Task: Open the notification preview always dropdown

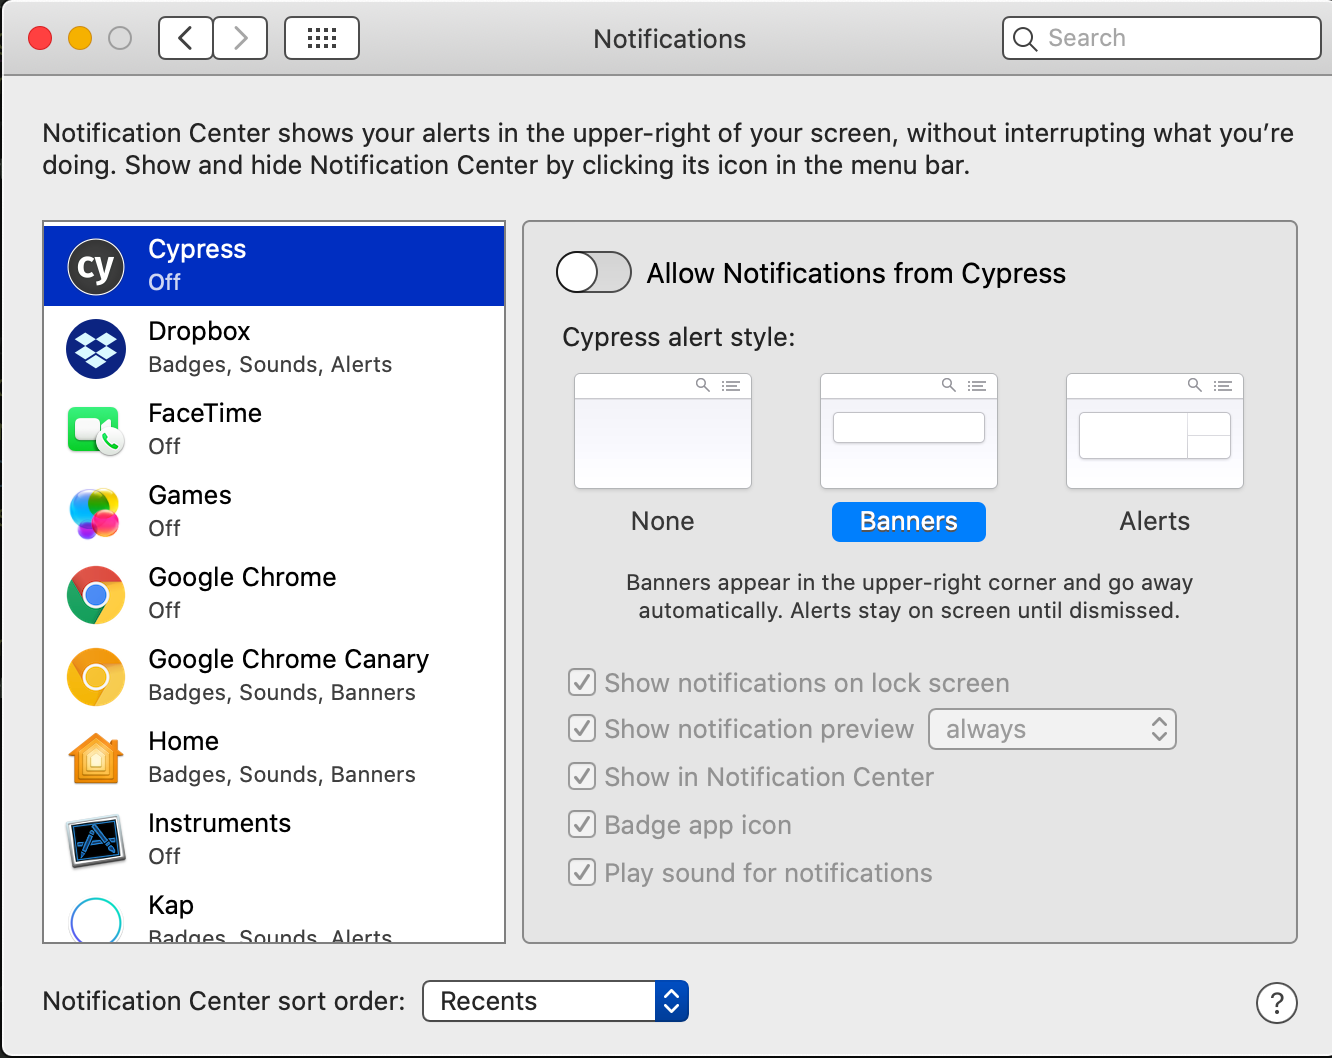Action: click(x=1053, y=729)
